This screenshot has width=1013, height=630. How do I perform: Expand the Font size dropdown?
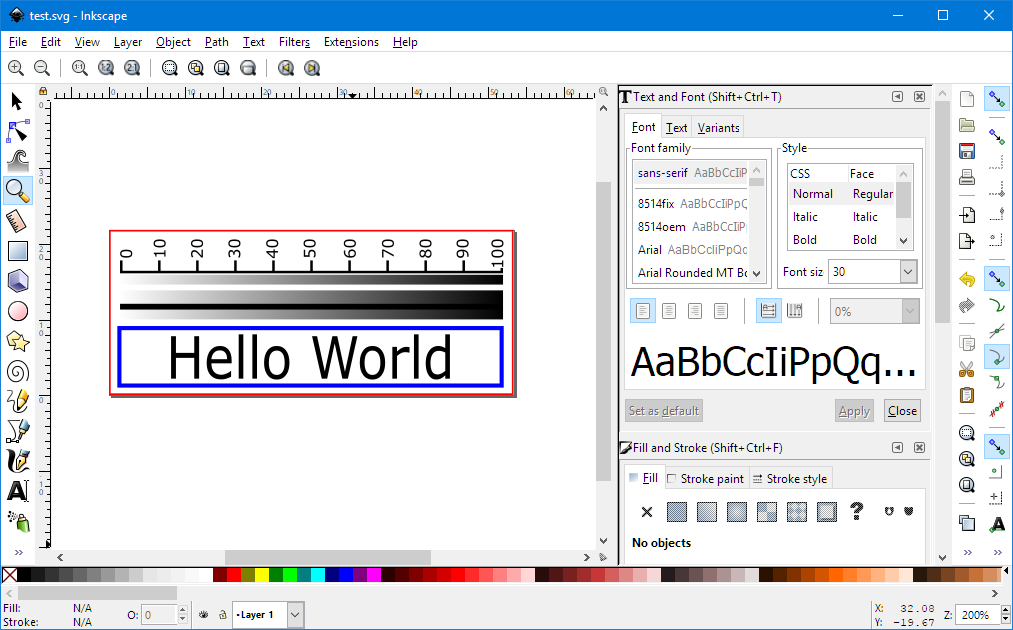908,271
